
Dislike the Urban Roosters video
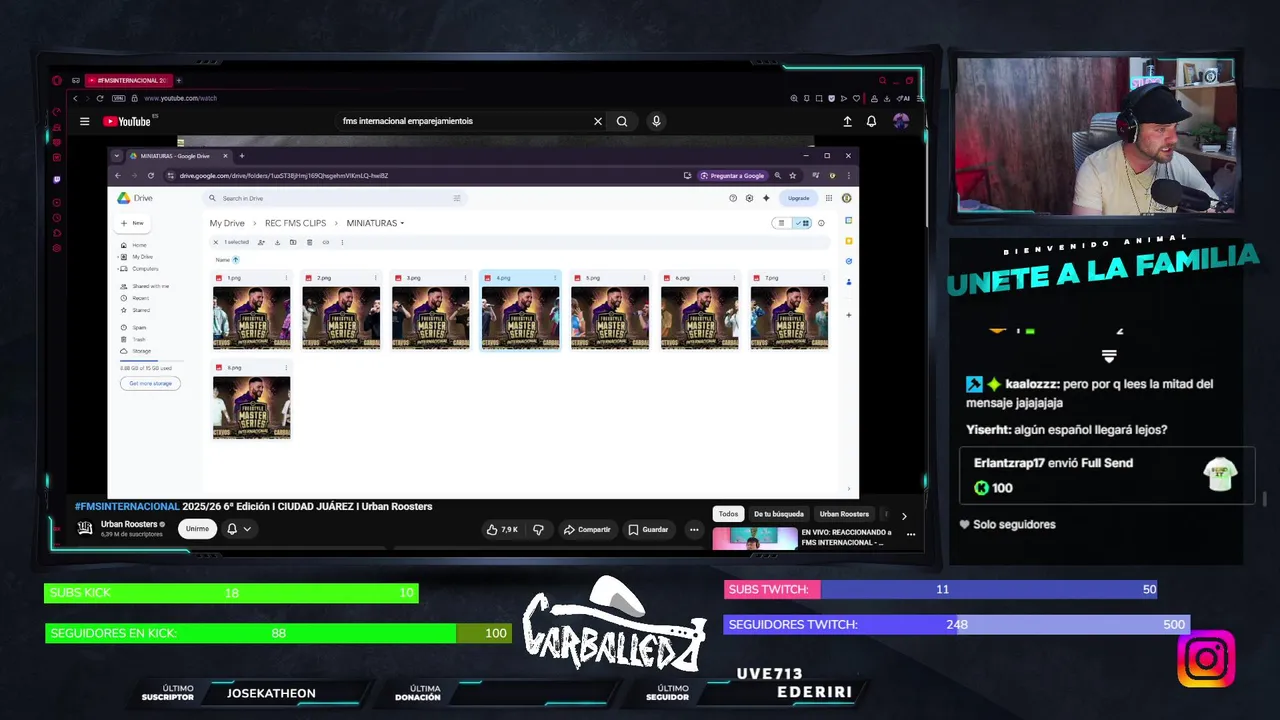pyautogui.click(x=538, y=529)
